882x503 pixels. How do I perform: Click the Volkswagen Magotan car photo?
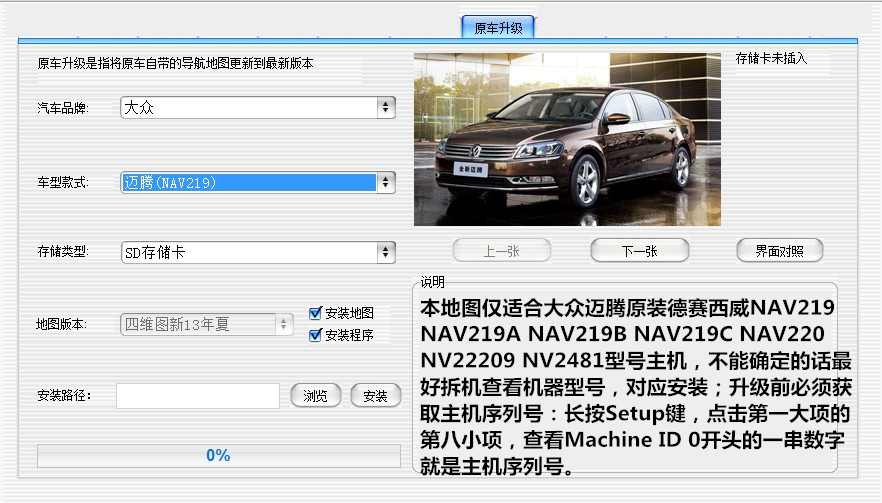pyautogui.click(x=567, y=140)
